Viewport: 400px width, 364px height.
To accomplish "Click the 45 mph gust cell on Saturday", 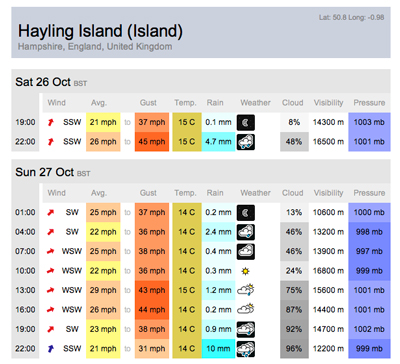I will click(152, 142).
